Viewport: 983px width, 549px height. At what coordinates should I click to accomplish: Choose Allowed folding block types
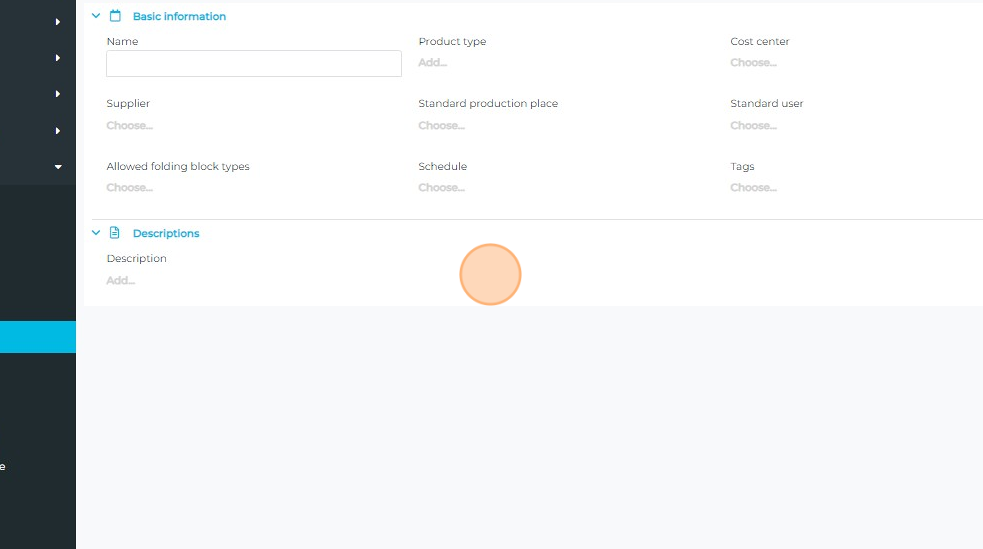point(129,188)
